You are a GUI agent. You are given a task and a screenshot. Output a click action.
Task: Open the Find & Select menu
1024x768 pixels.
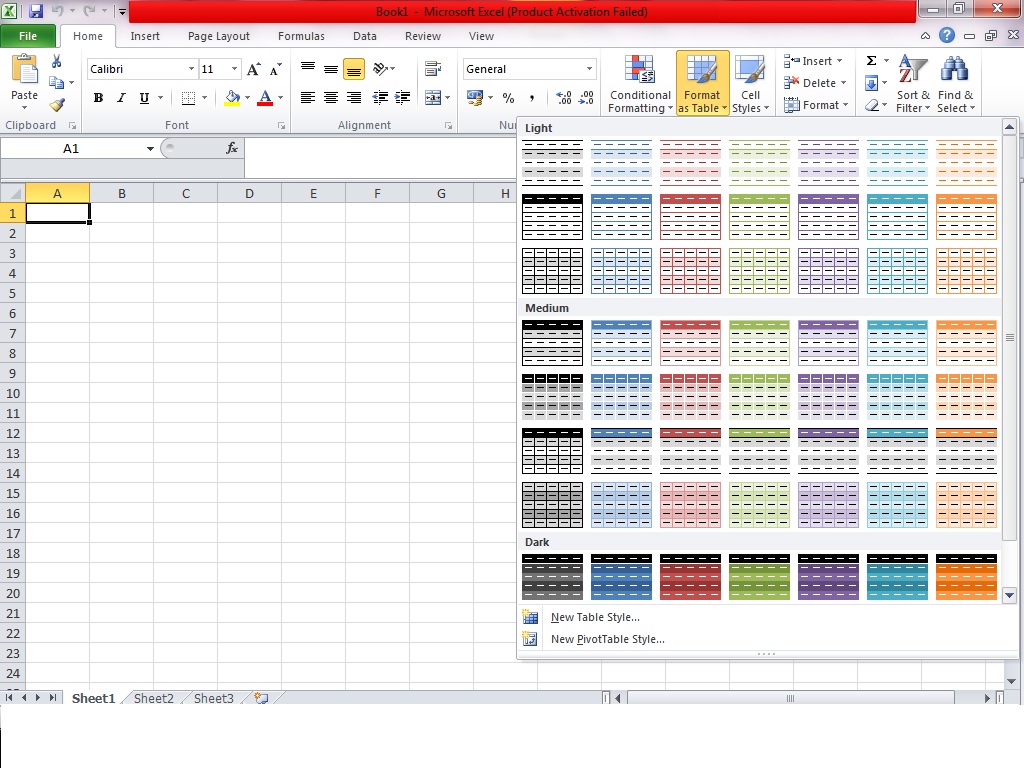coord(955,84)
